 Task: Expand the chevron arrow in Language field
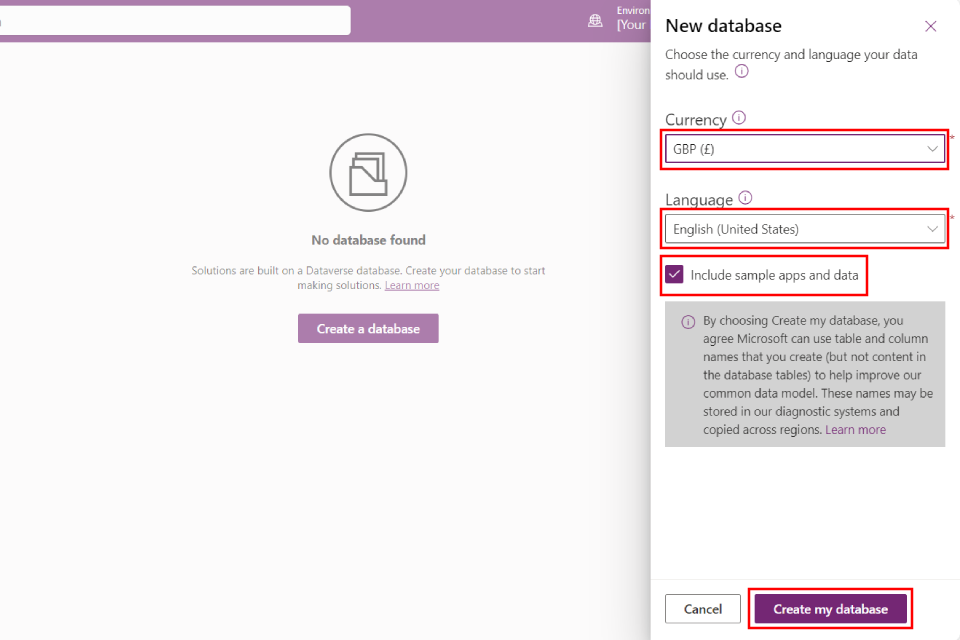point(933,229)
